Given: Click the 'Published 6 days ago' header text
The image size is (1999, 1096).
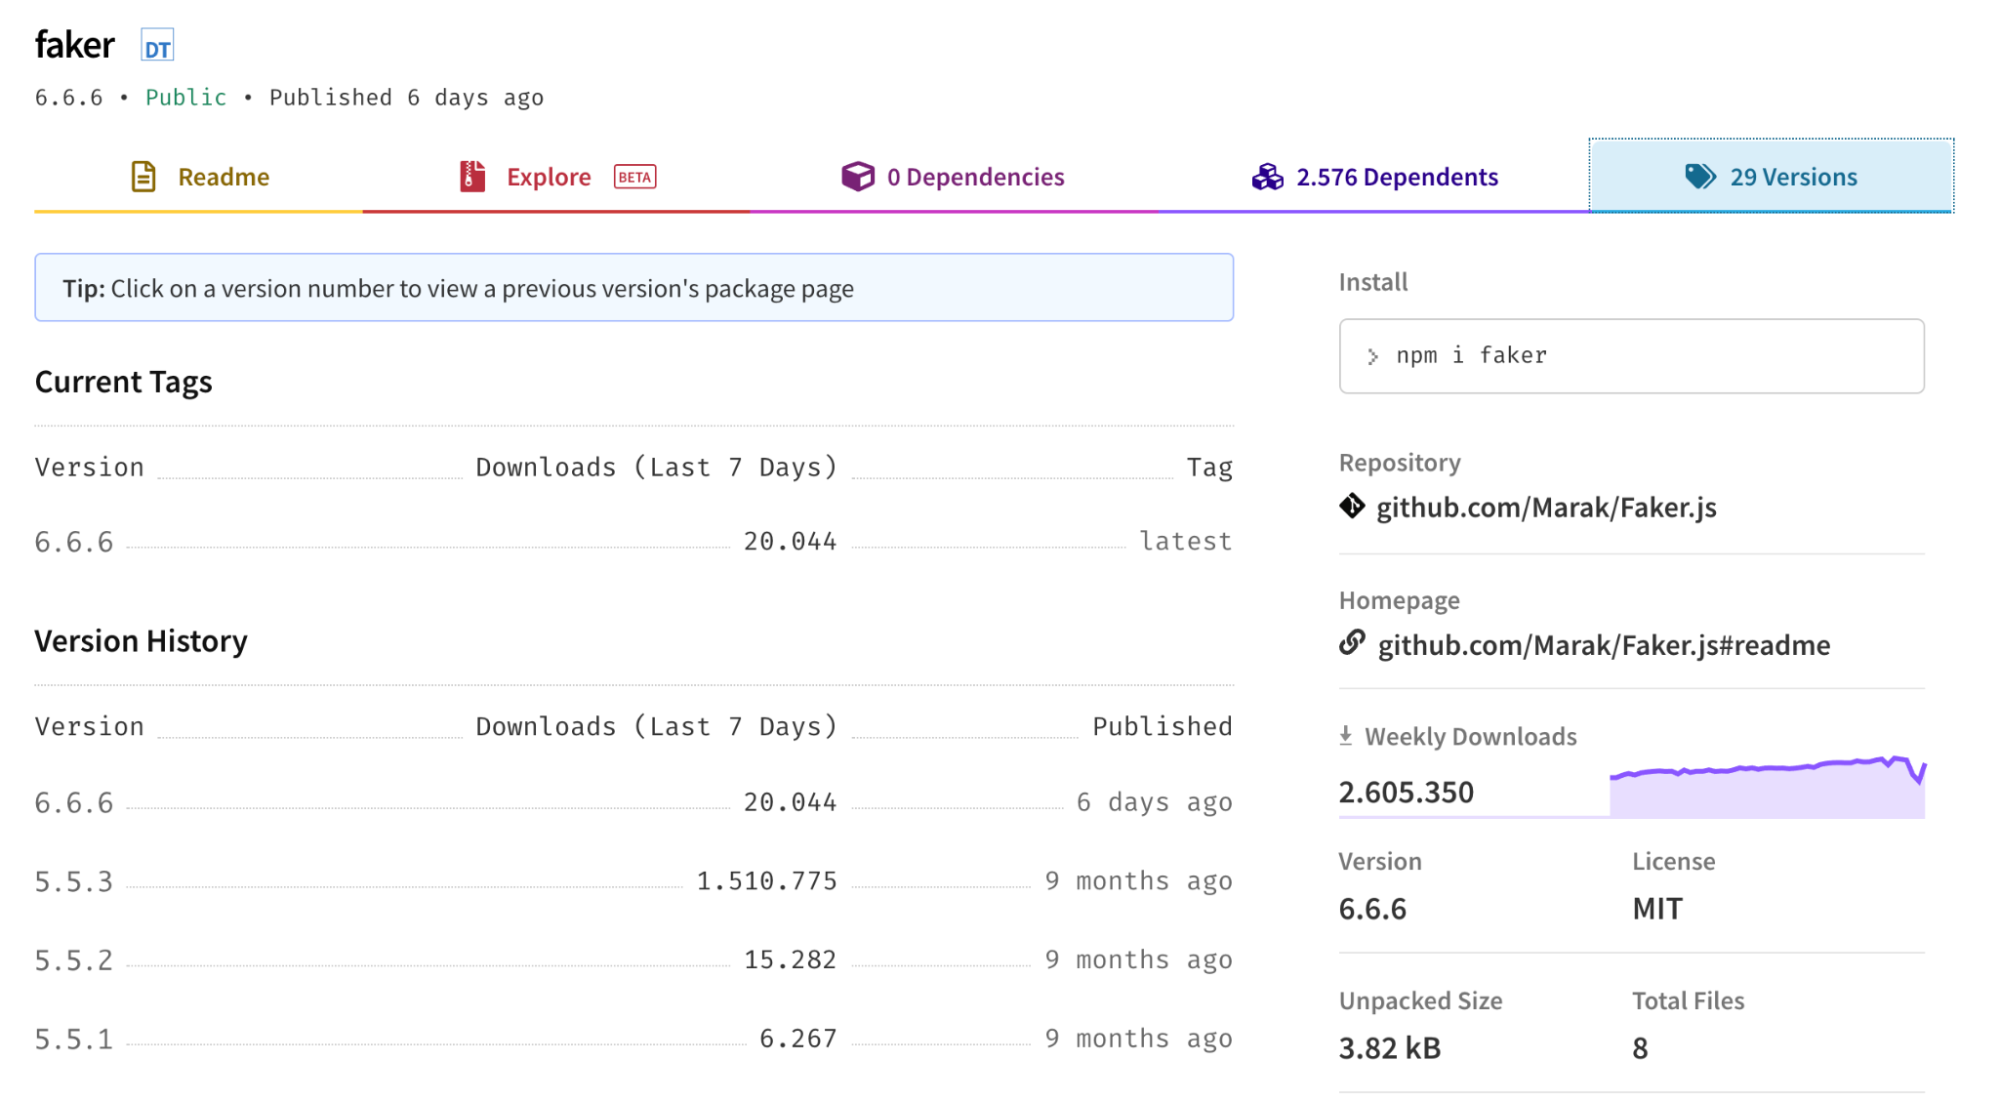Looking at the screenshot, I should click(406, 97).
